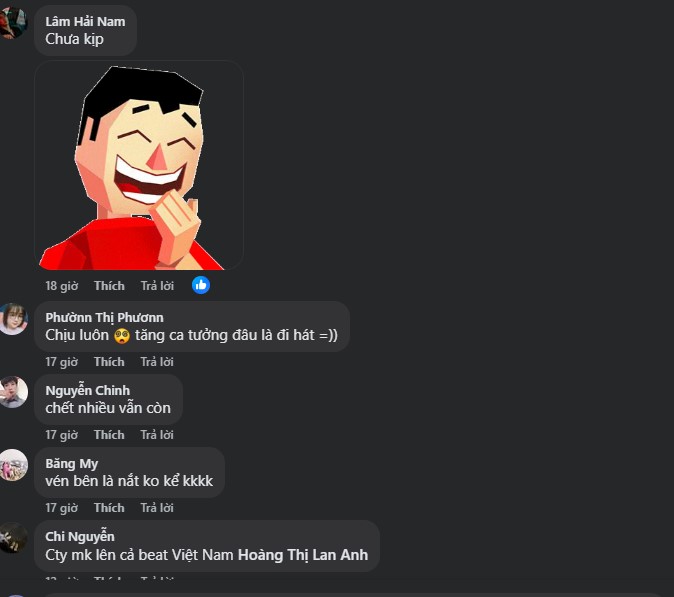Image resolution: width=674 pixels, height=597 pixels.
Task: Open Lâm Hải Nam's profile avatar
Action: click(x=13, y=22)
